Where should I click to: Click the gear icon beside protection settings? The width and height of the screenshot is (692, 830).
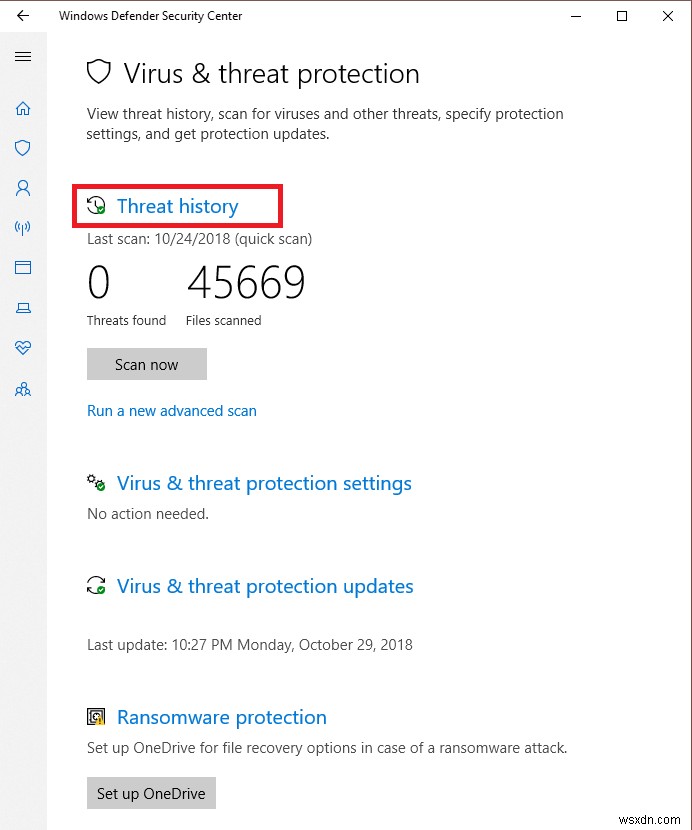tap(96, 483)
